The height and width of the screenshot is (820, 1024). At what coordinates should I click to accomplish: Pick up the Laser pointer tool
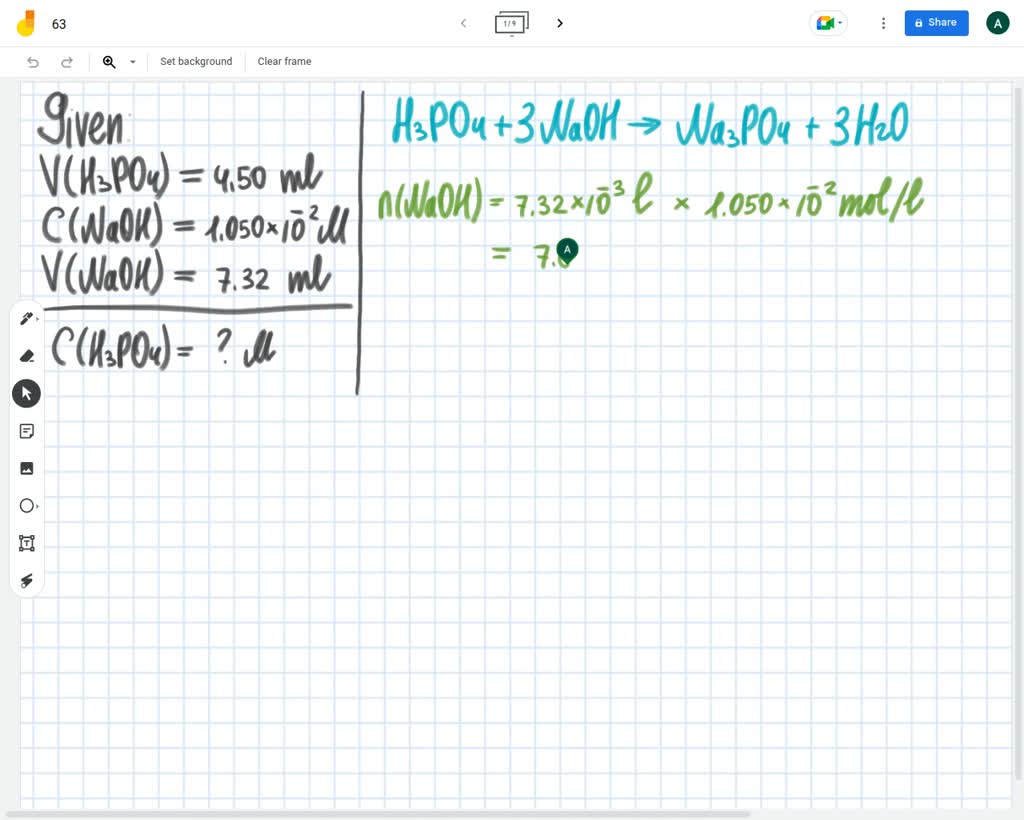pyautogui.click(x=26, y=580)
